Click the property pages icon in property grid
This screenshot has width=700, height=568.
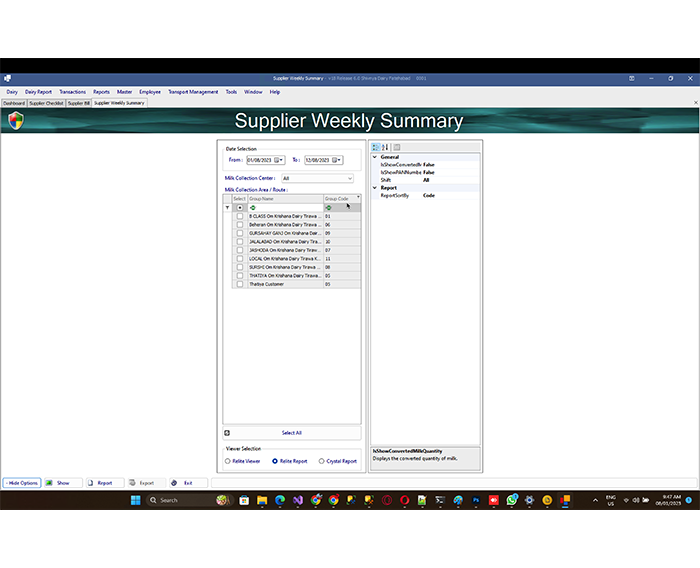396,147
